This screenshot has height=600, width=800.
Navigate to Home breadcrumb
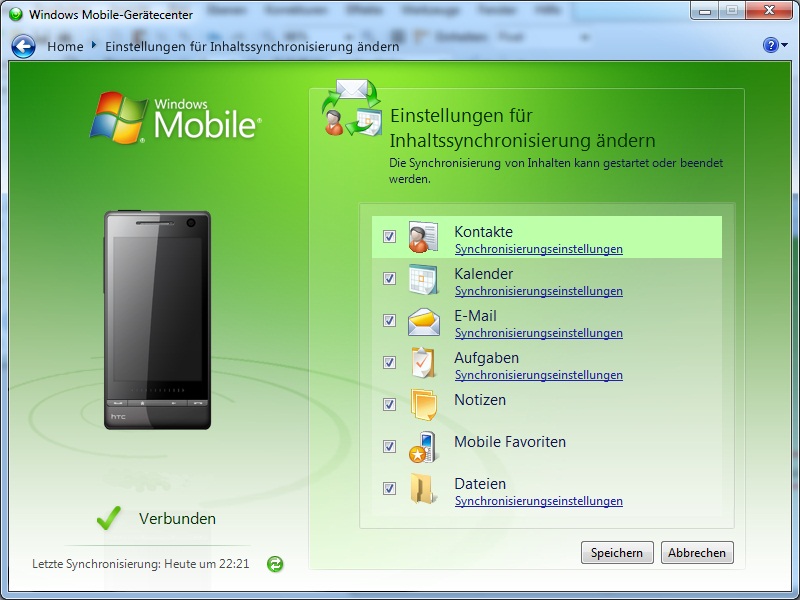coord(66,46)
